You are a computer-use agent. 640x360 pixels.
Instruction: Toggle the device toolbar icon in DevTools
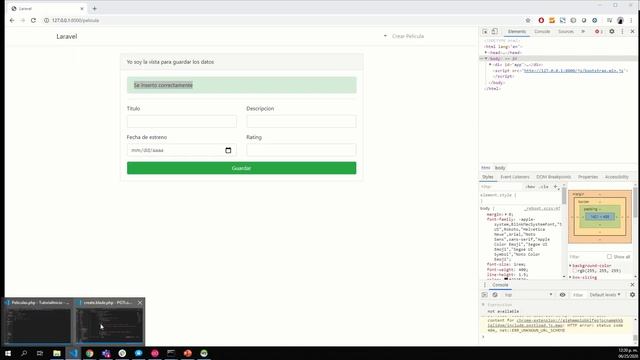coord(494,31)
